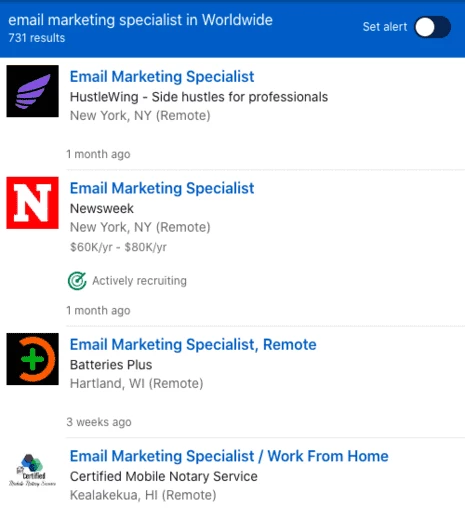Click the Newsweek company name
Viewport: 465px width, 520px height.
coord(102,209)
